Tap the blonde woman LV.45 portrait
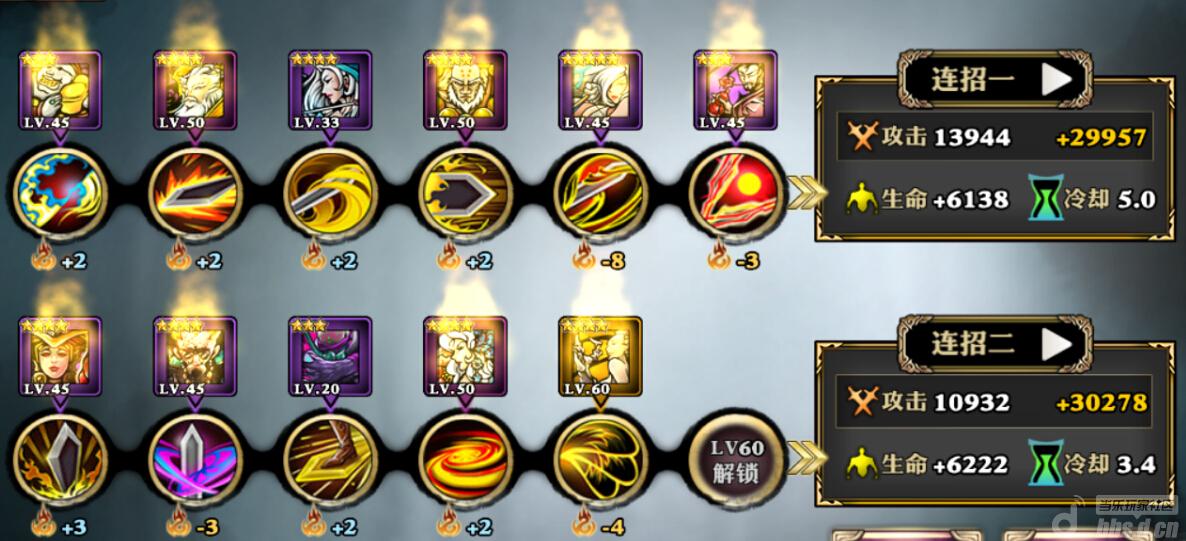 pos(60,358)
